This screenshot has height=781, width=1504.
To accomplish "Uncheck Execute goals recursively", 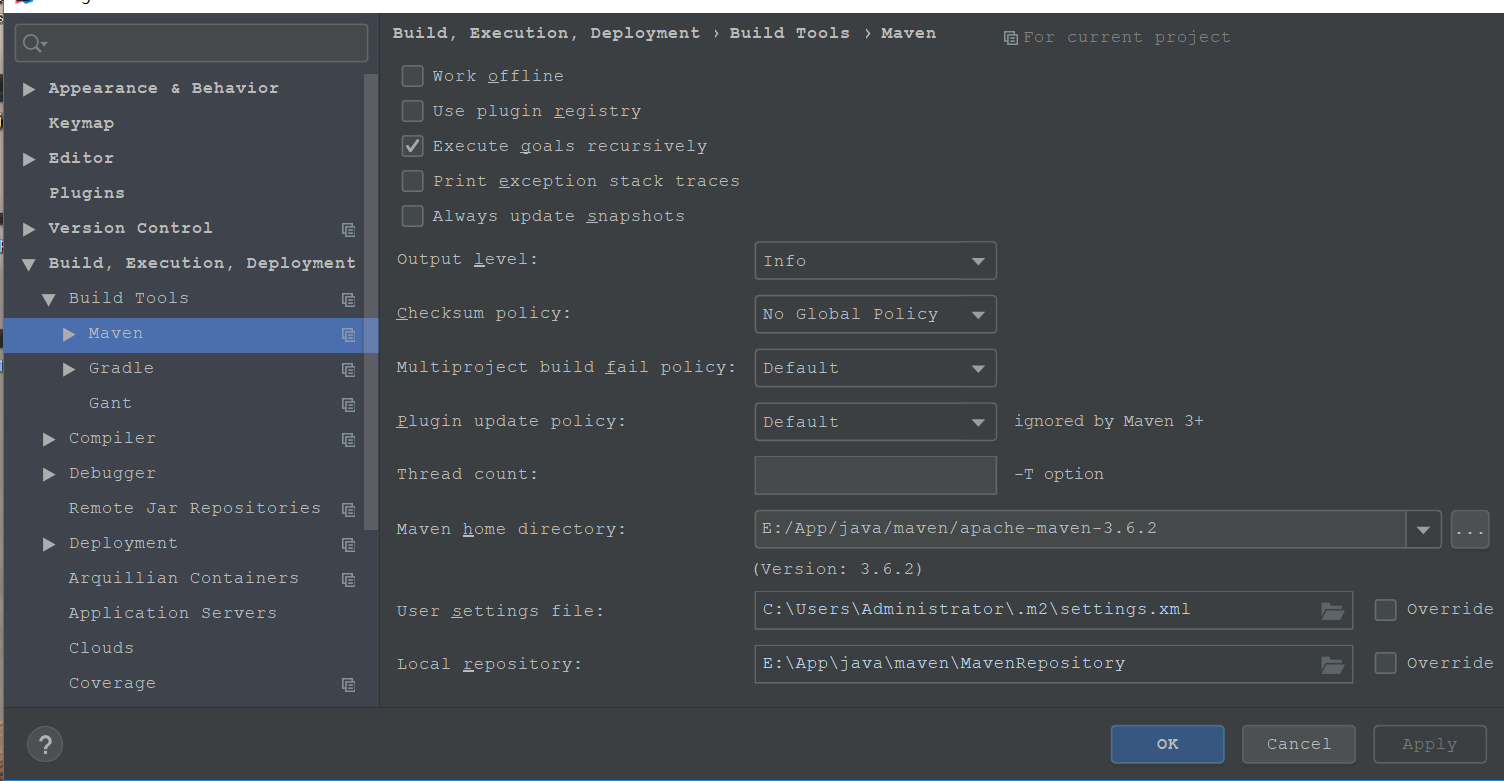I will (412, 146).
